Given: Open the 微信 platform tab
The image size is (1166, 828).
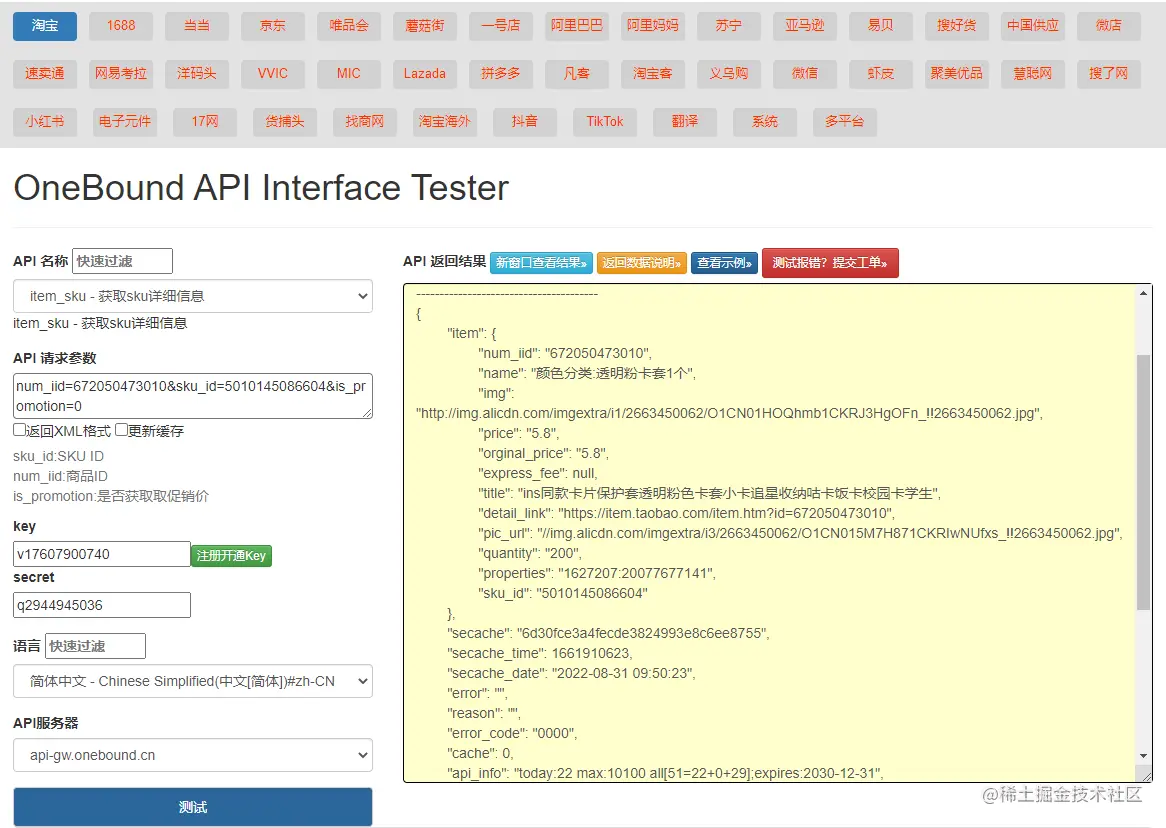Looking at the screenshot, I should [805, 74].
